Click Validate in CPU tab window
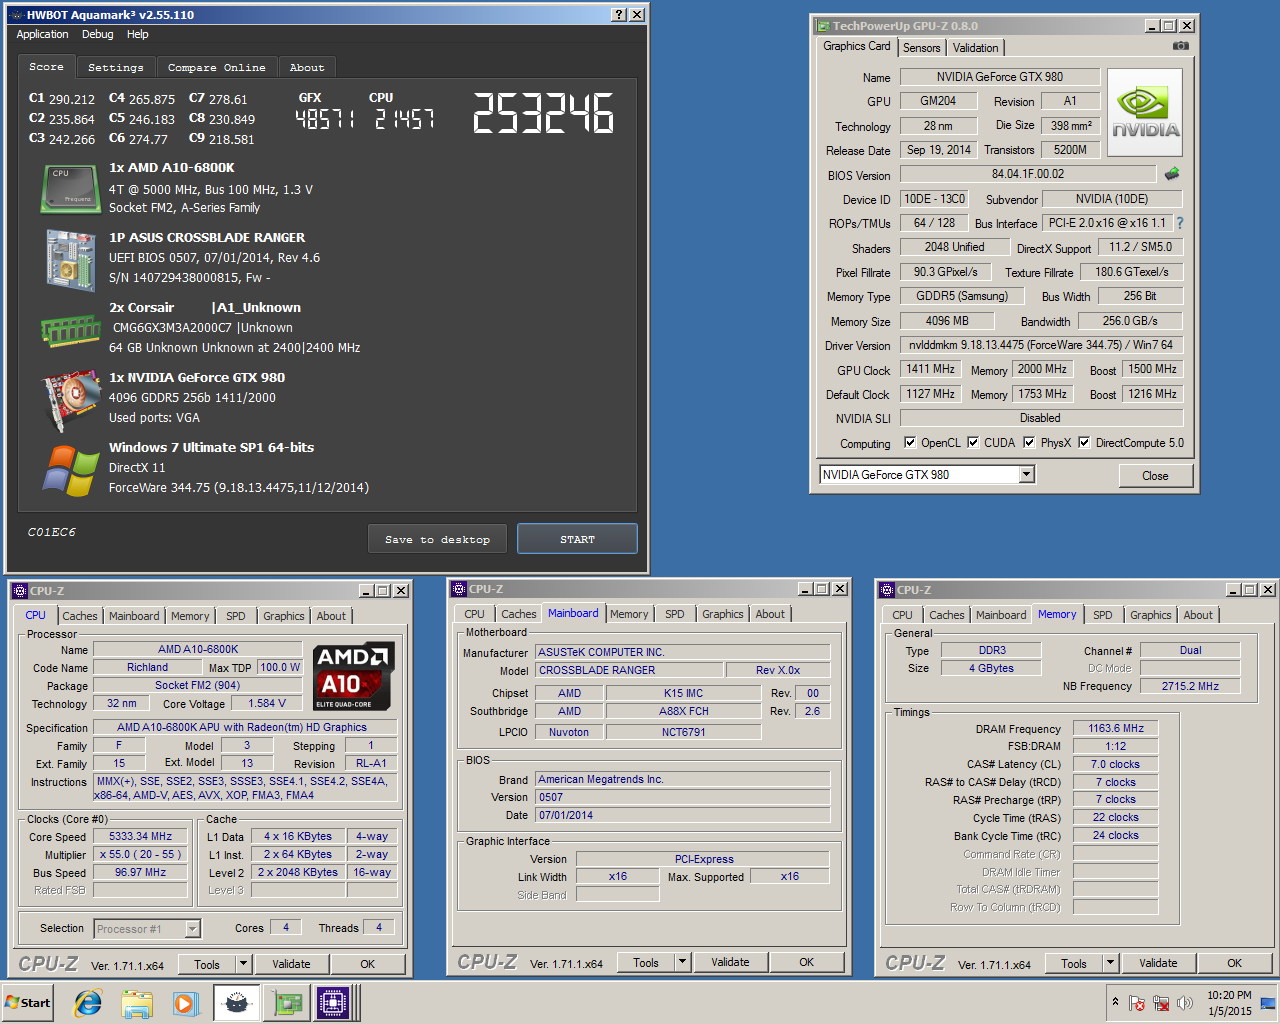 (x=291, y=964)
